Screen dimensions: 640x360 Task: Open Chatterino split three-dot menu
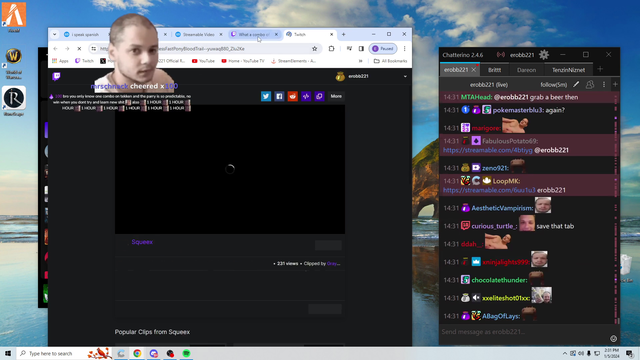(x=604, y=84)
